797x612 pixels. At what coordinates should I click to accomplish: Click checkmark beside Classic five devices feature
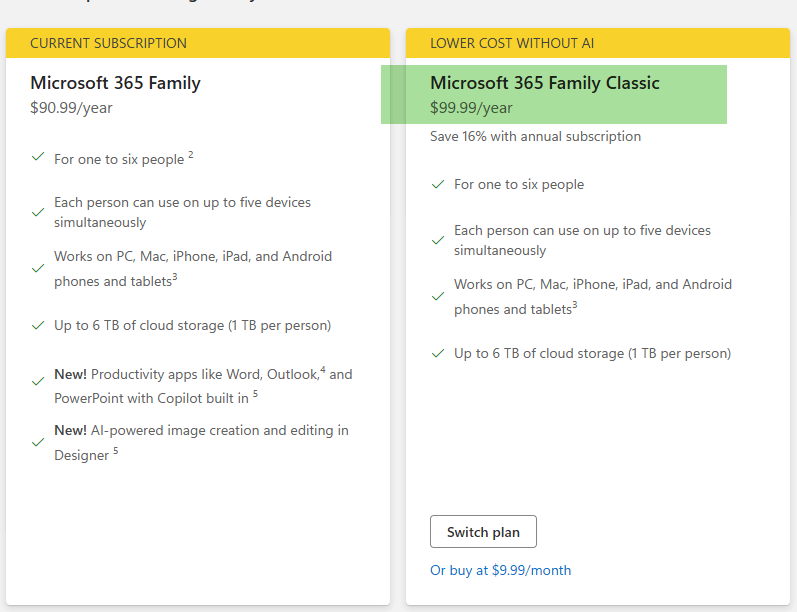click(x=438, y=240)
